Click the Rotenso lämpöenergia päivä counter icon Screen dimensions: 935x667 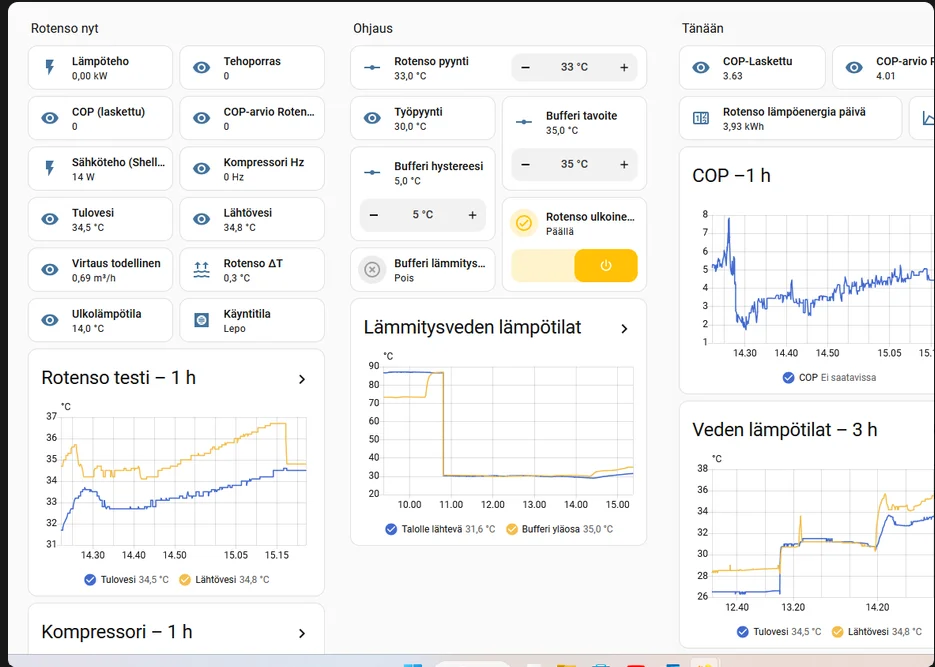pos(701,118)
